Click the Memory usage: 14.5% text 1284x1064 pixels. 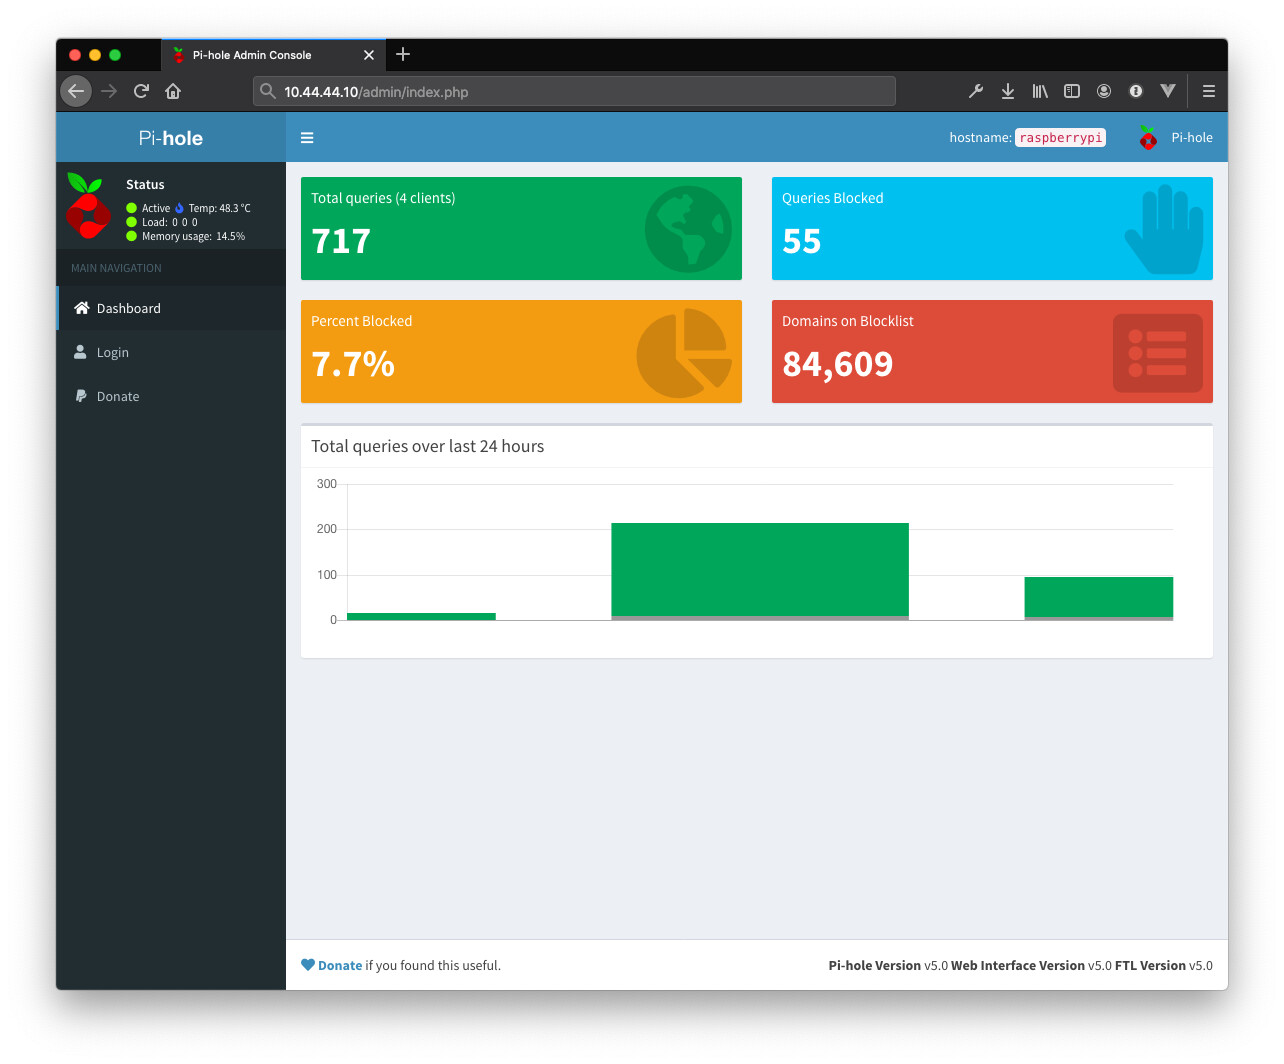[193, 236]
